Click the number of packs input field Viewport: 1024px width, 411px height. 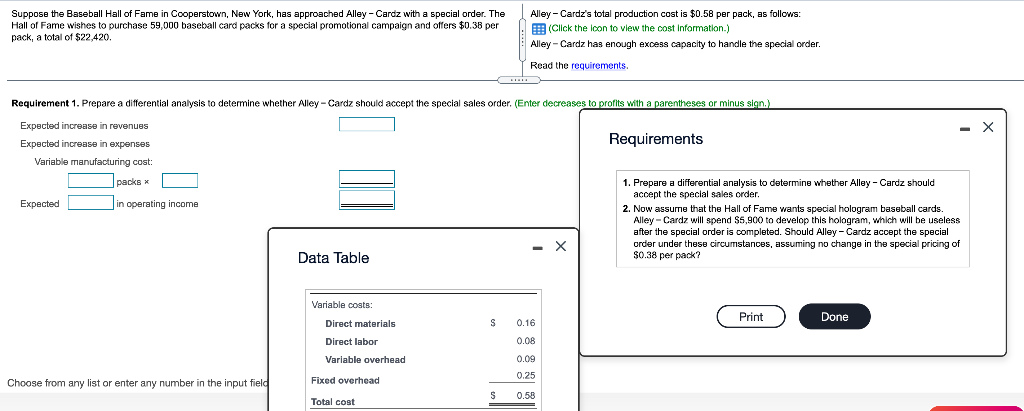coord(91,180)
